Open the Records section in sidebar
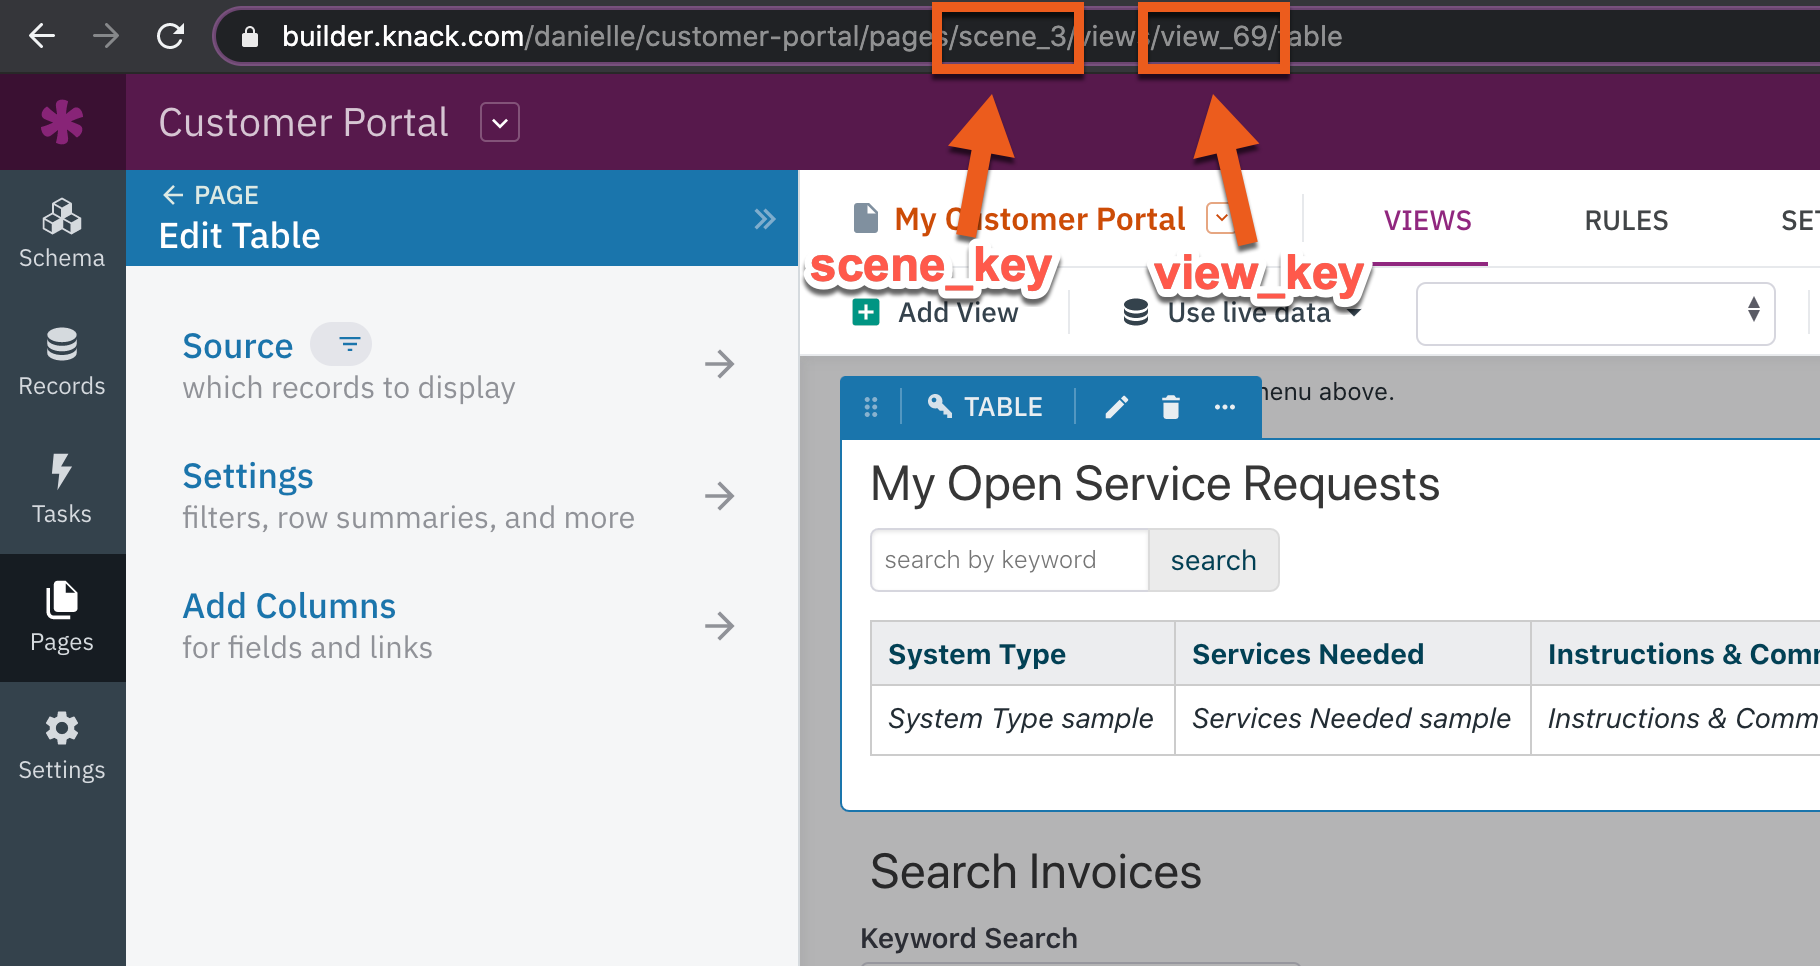1820x966 pixels. (62, 362)
